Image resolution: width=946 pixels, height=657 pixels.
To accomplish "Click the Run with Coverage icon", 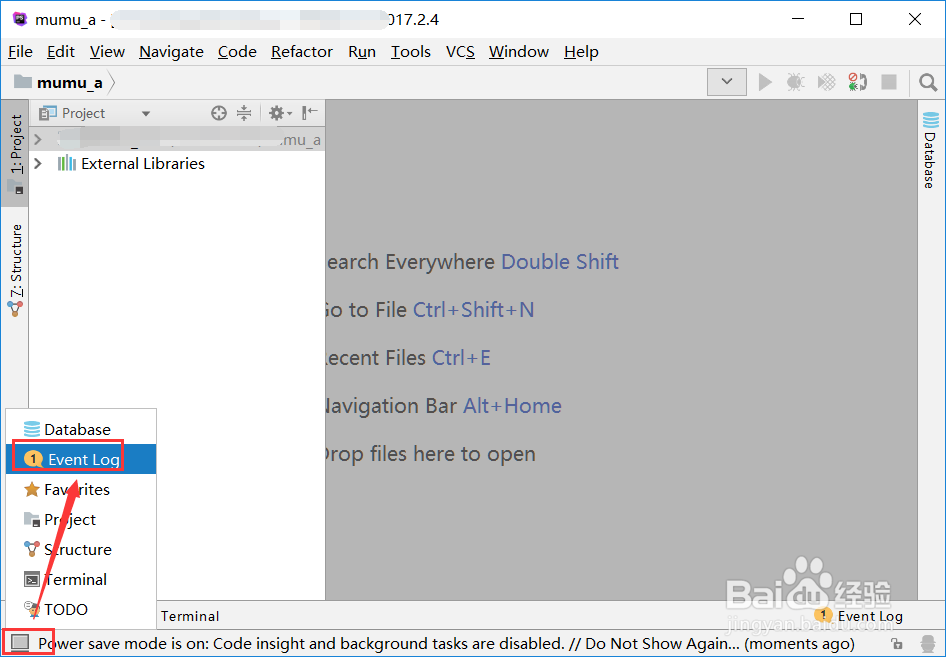I will (827, 82).
